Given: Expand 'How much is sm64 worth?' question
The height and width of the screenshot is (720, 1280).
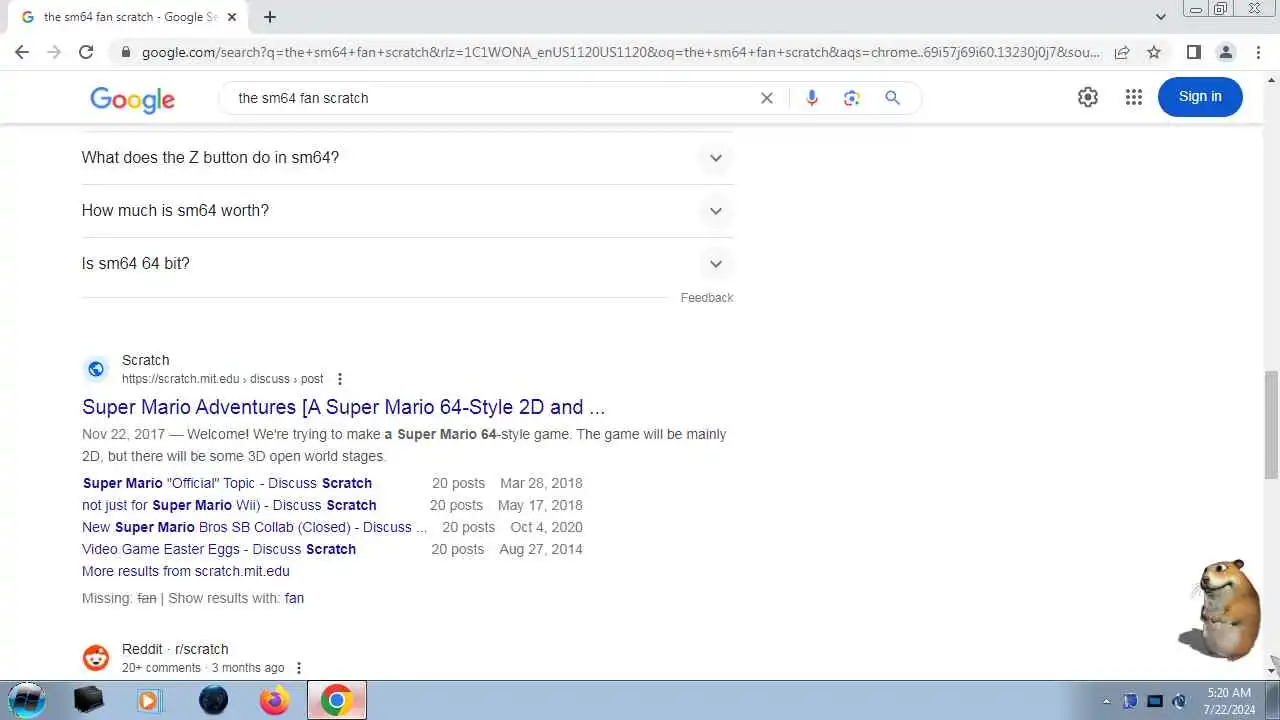Looking at the screenshot, I should [407, 211].
